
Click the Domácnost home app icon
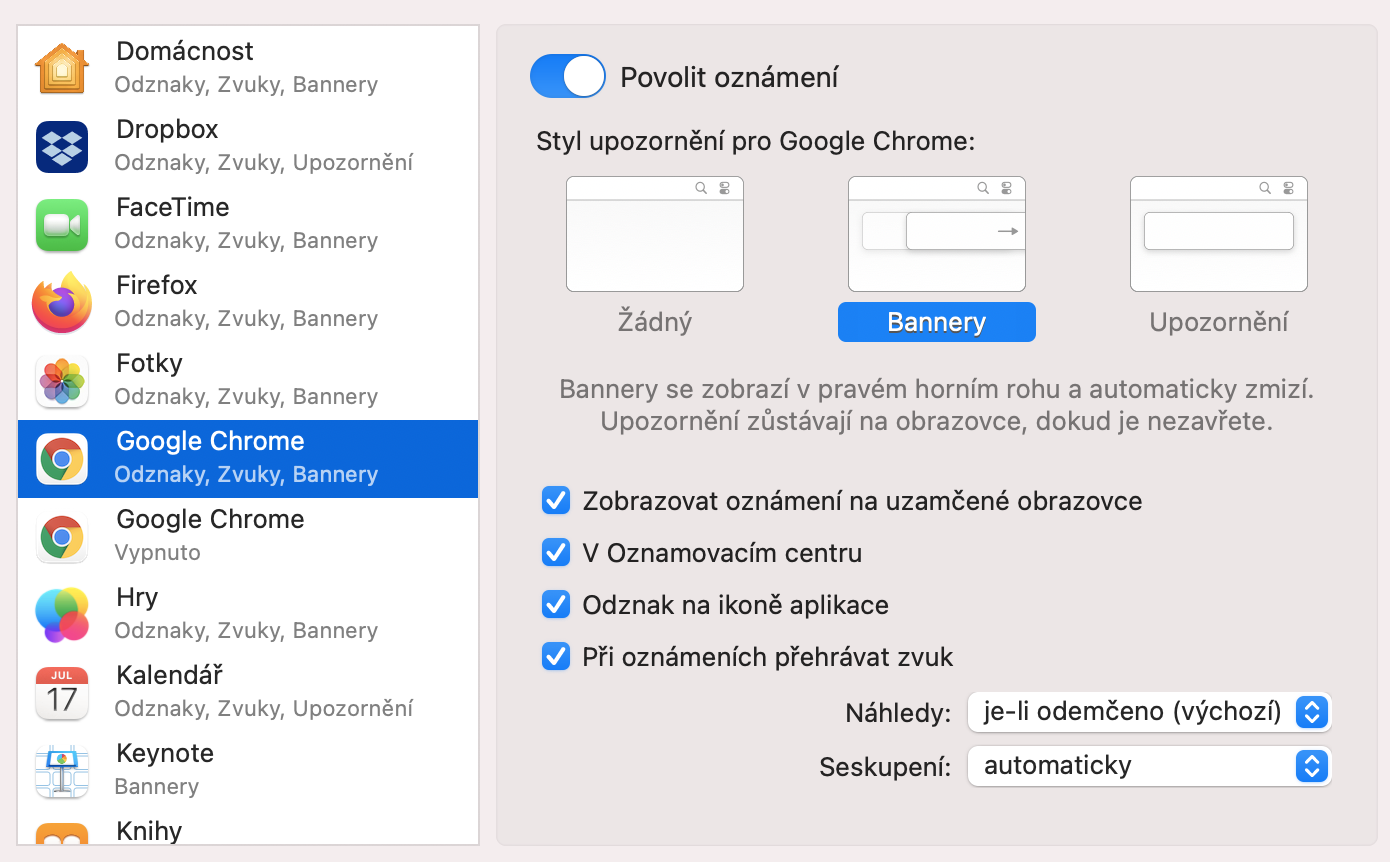pos(62,68)
